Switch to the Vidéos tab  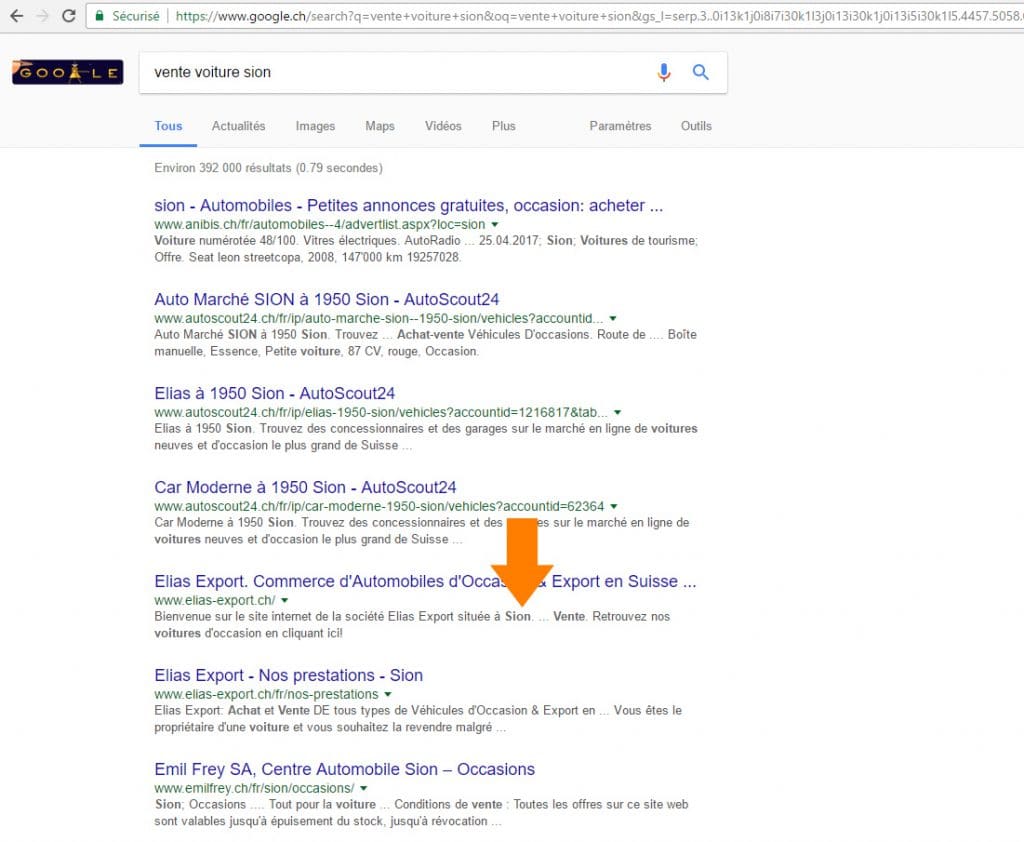coord(443,126)
